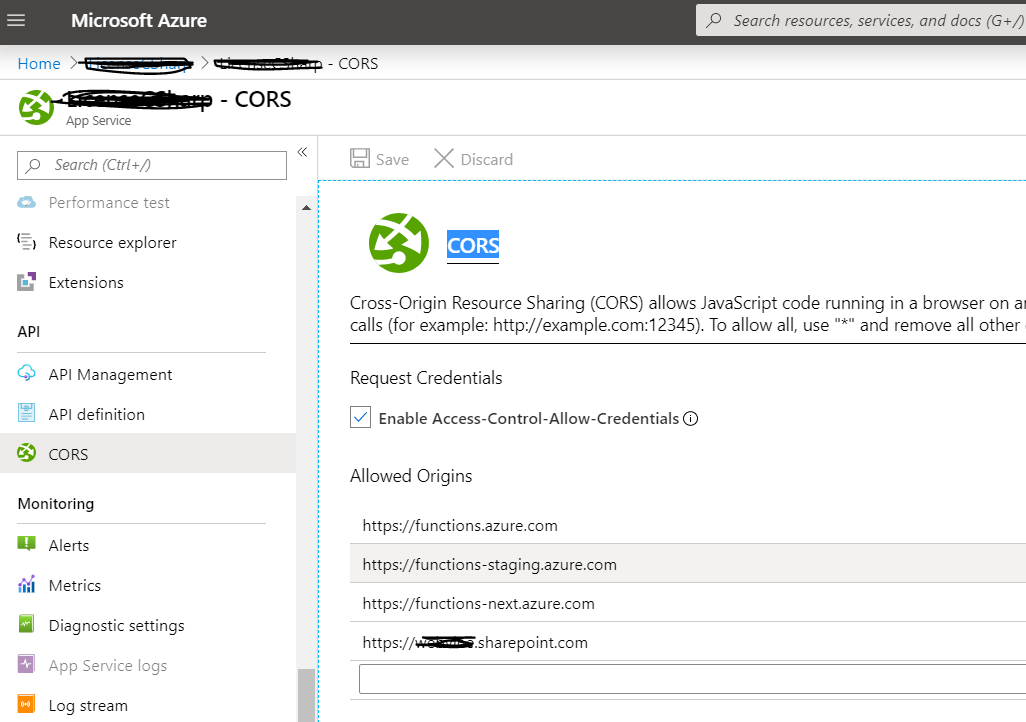Uncheck Enable Access-Control-Allow-Credentials checkbox

(x=361, y=418)
